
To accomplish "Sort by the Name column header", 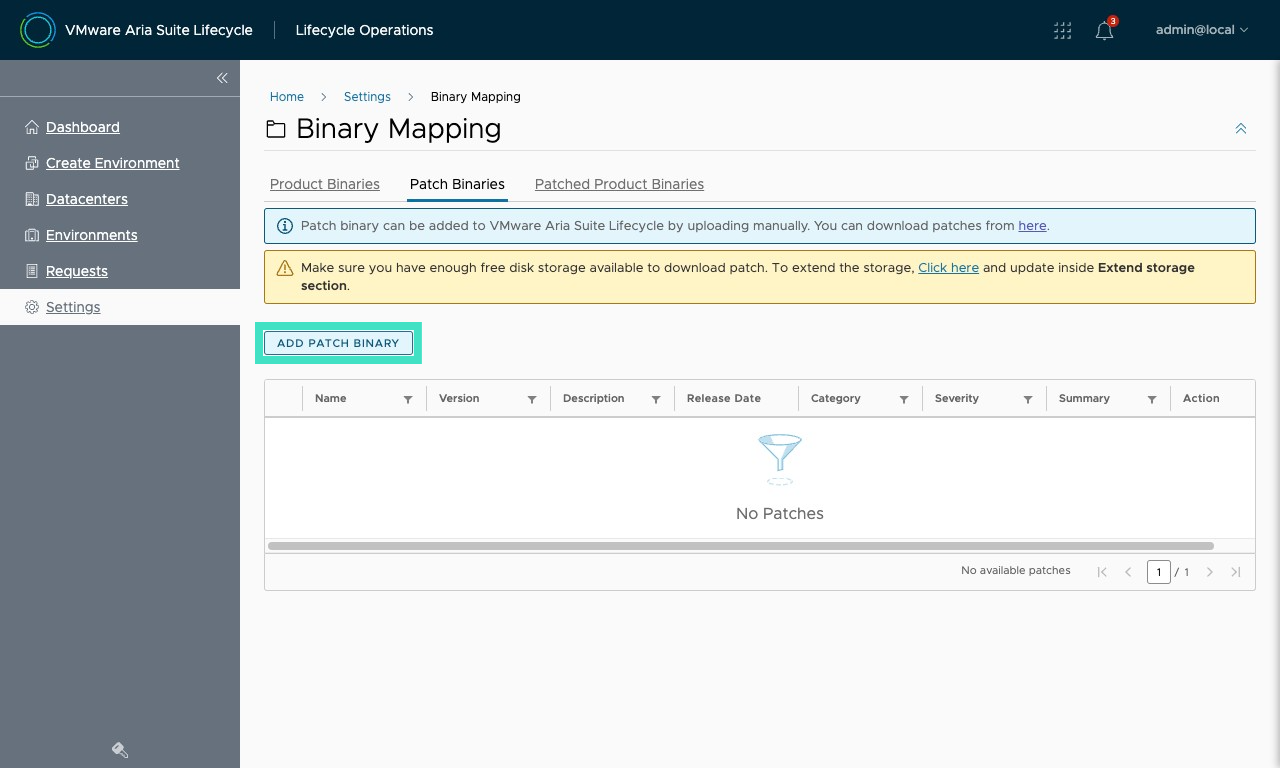I will point(331,398).
